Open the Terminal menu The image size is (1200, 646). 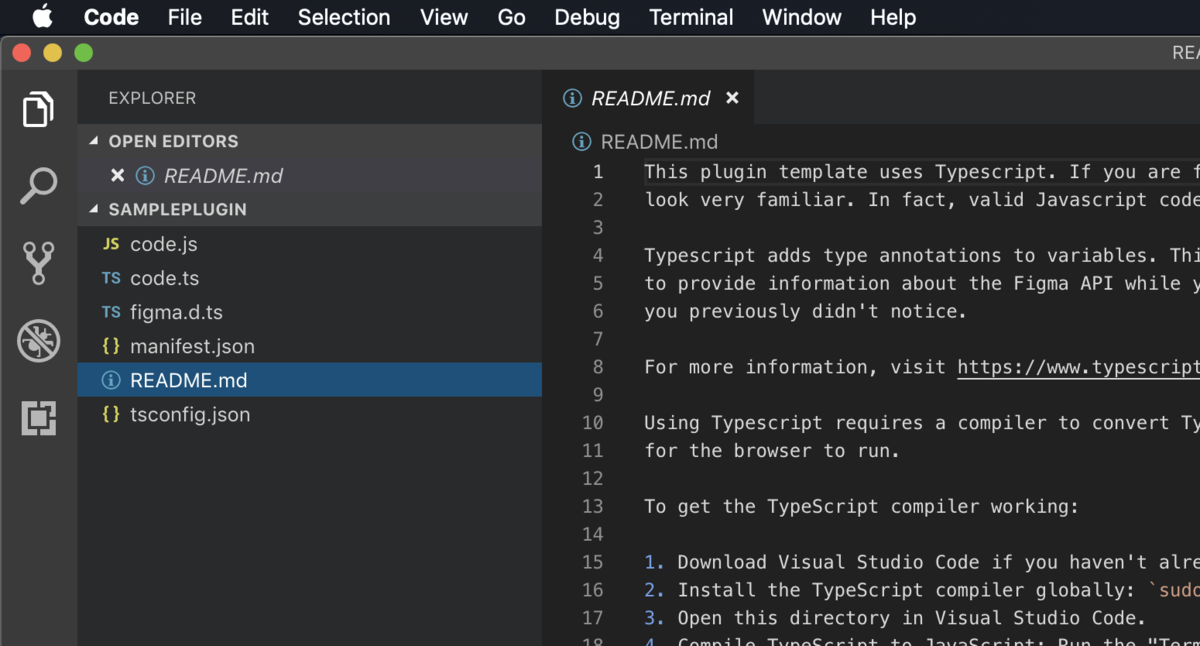(691, 17)
